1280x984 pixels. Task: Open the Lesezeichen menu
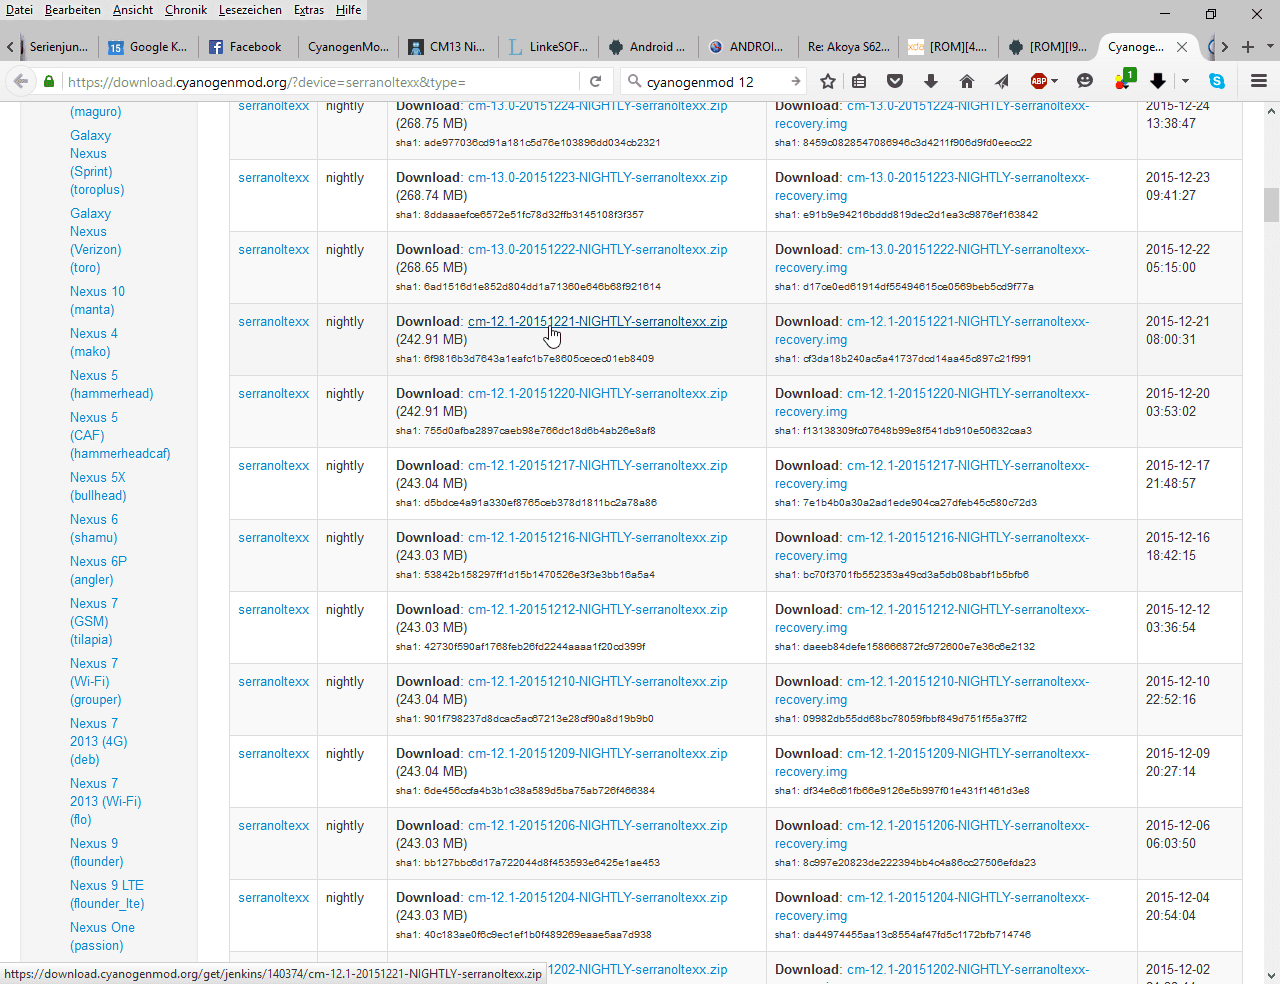tap(250, 10)
